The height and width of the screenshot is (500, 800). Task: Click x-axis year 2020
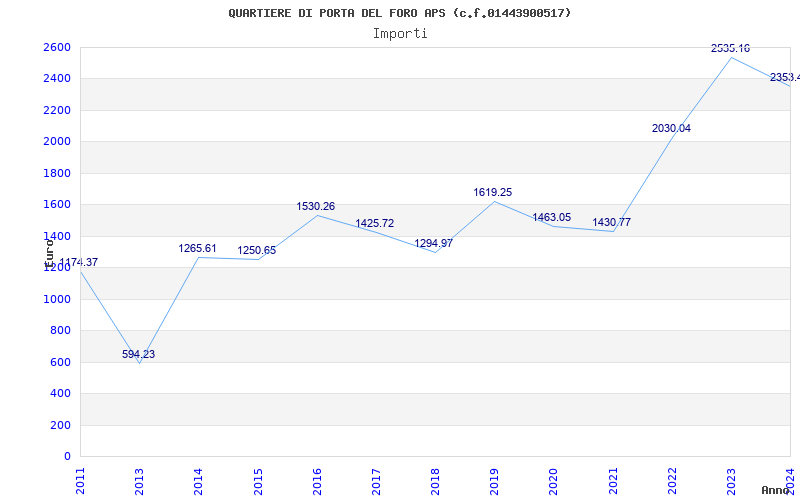554,482
